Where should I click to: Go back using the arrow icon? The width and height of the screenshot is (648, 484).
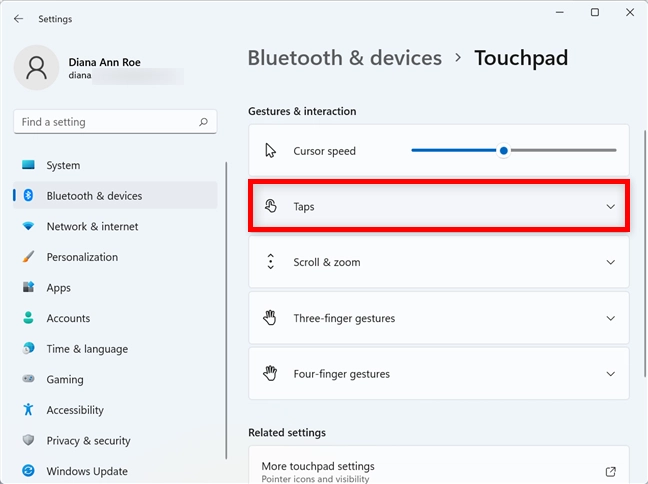pyautogui.click(x=18, y=19)
